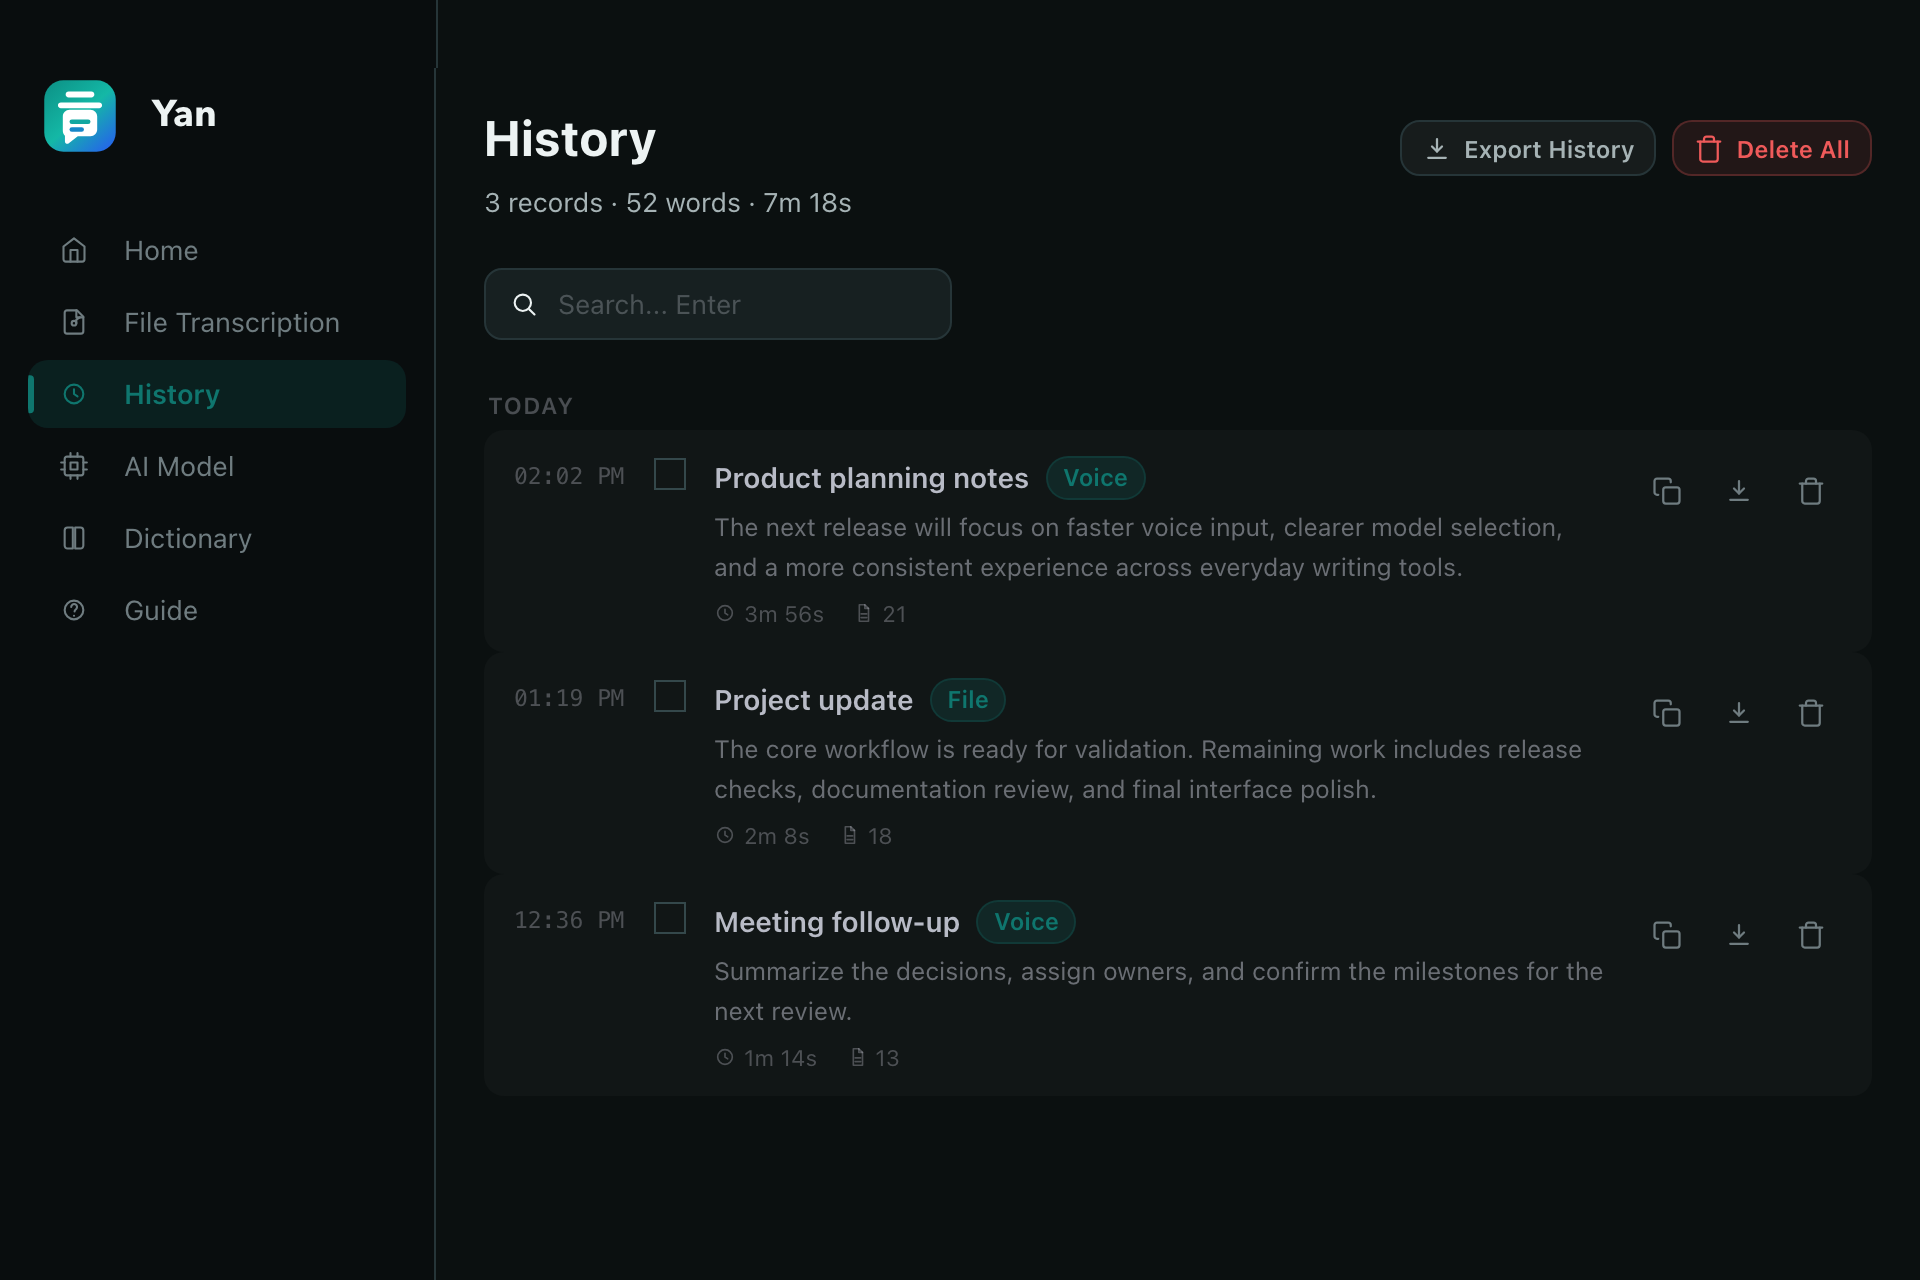1920x1280 pixels.
Task: Download the Meeting follow-up record
Action: (x=1739, y=935)
